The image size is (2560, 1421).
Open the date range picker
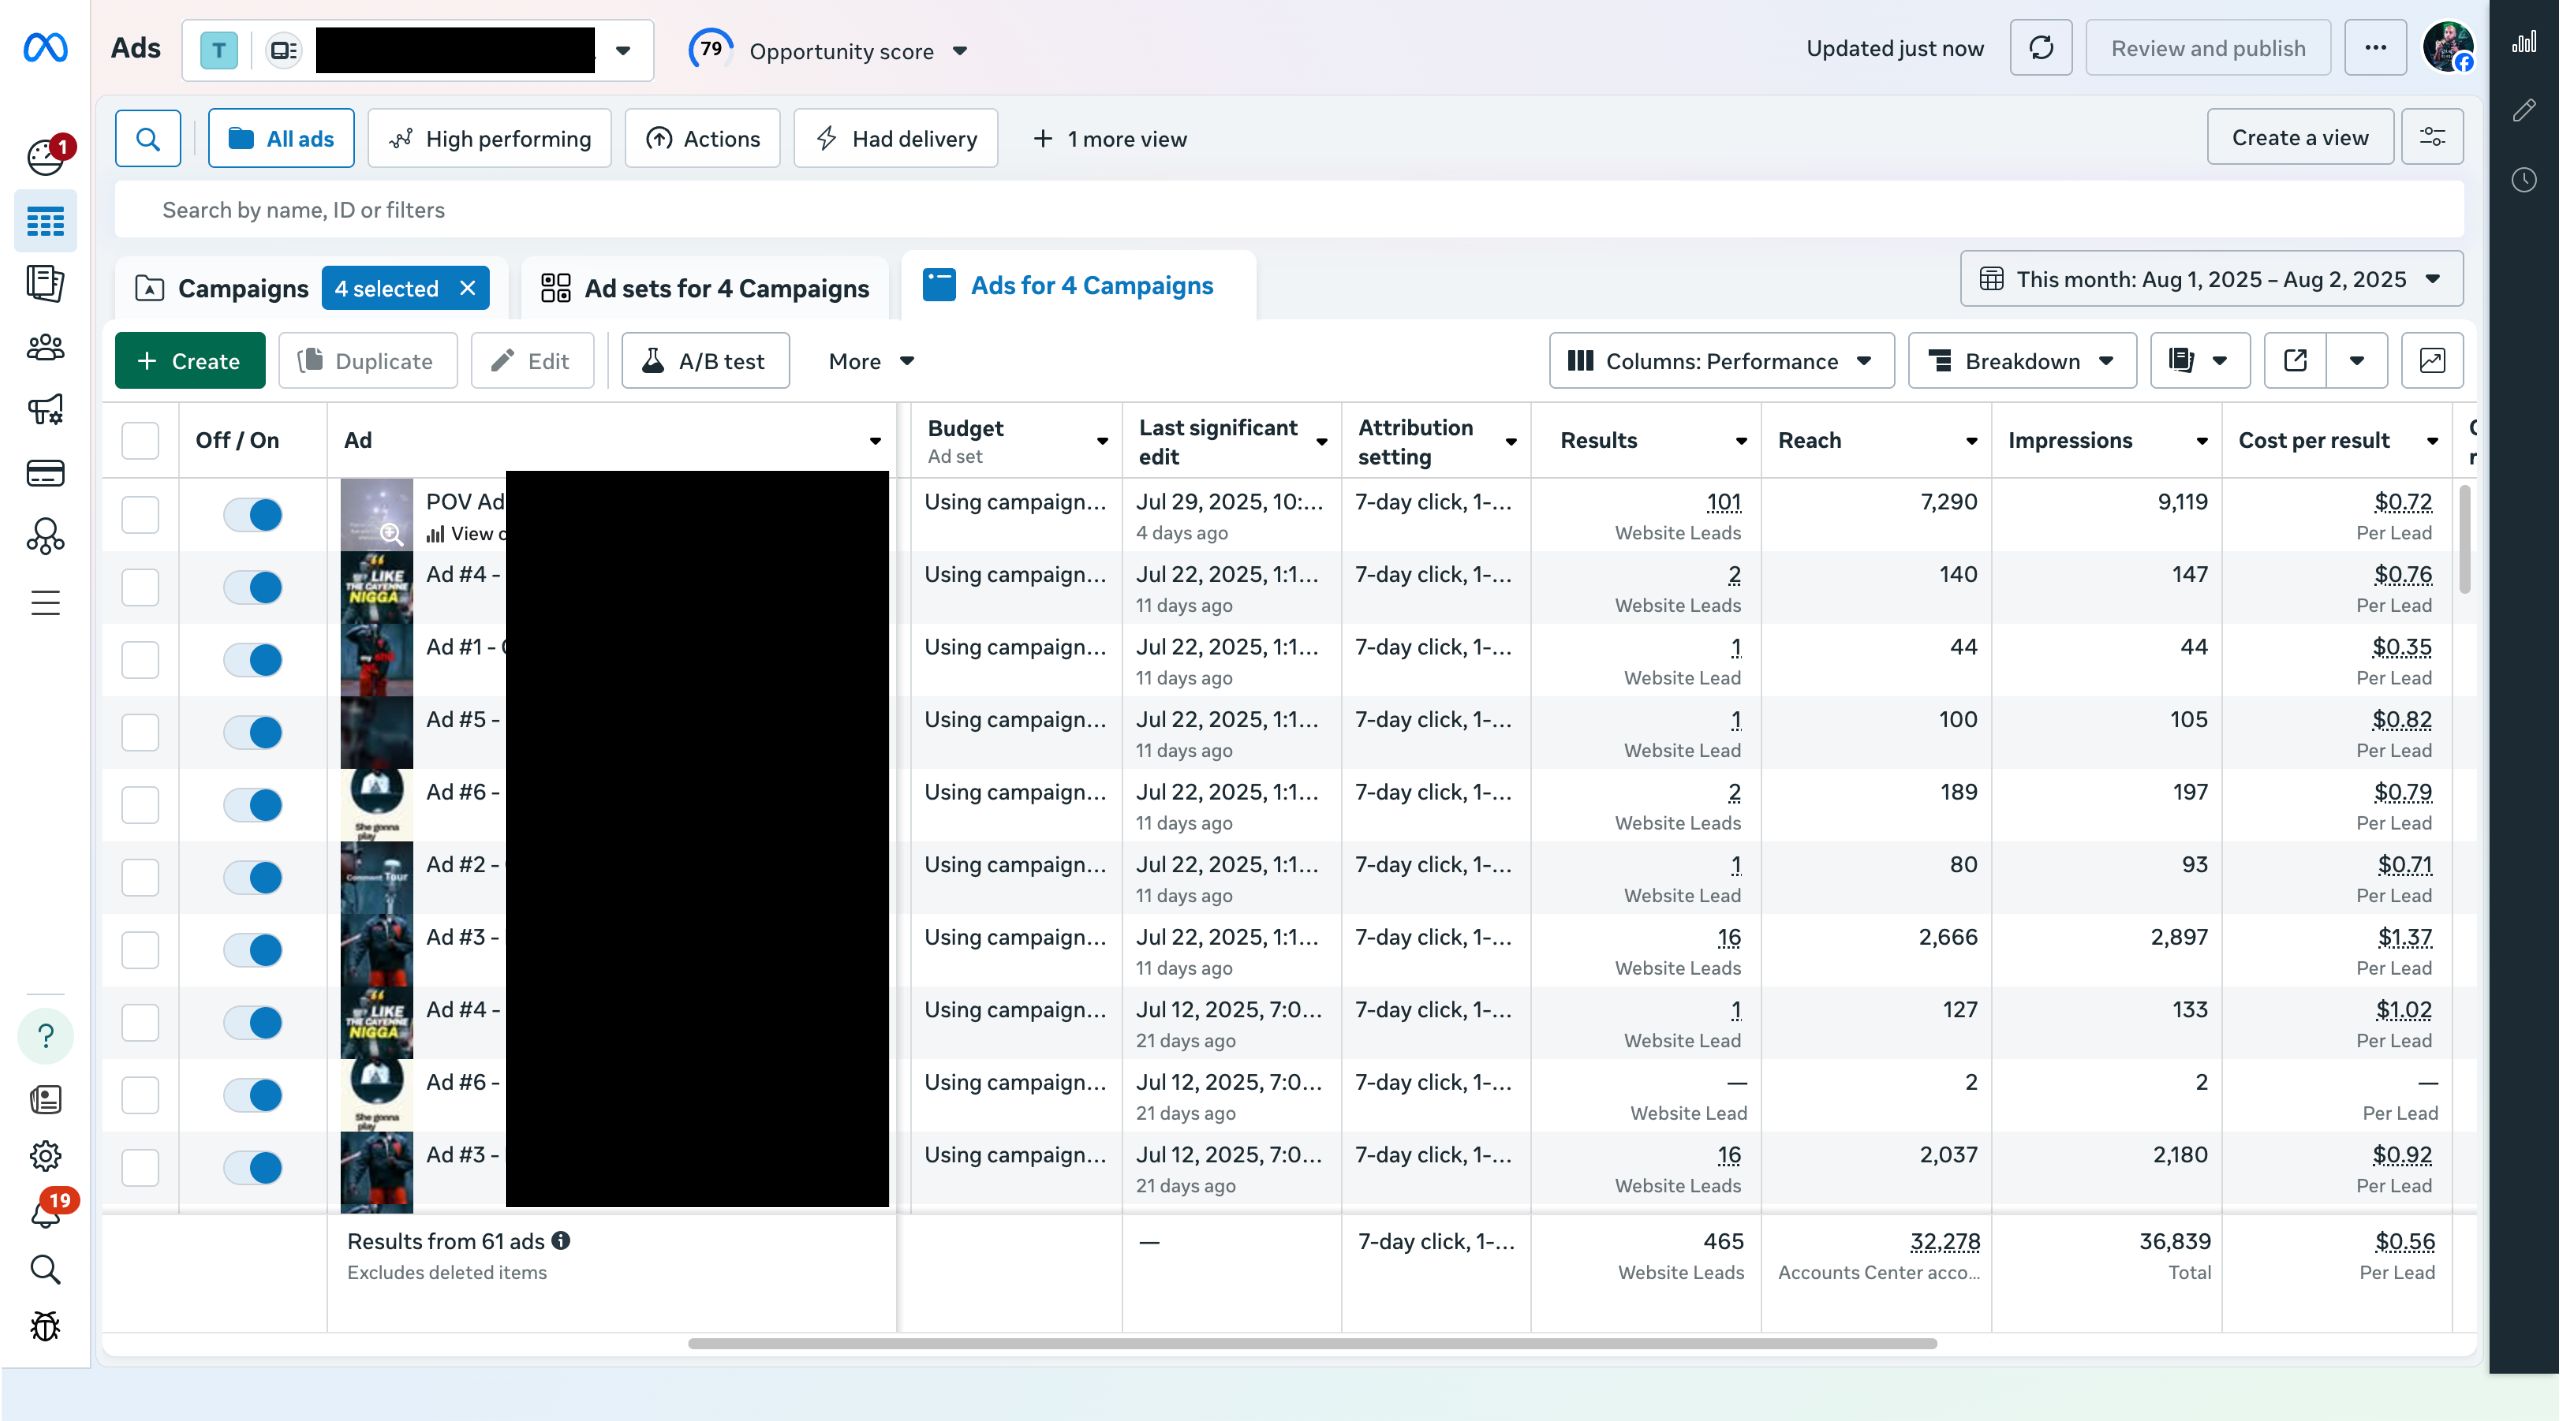point(2211,279)
